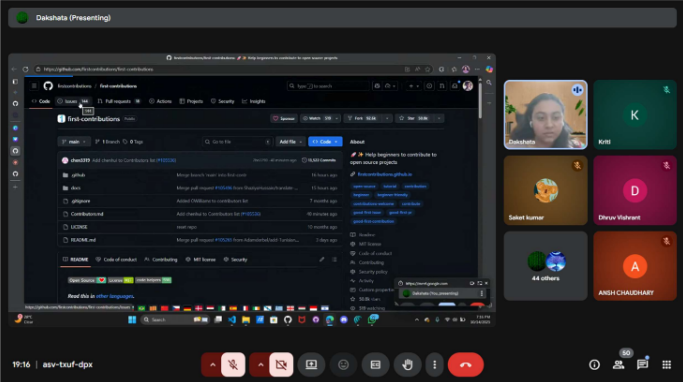
Task: Click Dakshata's video tile
Action: (545, 115)
